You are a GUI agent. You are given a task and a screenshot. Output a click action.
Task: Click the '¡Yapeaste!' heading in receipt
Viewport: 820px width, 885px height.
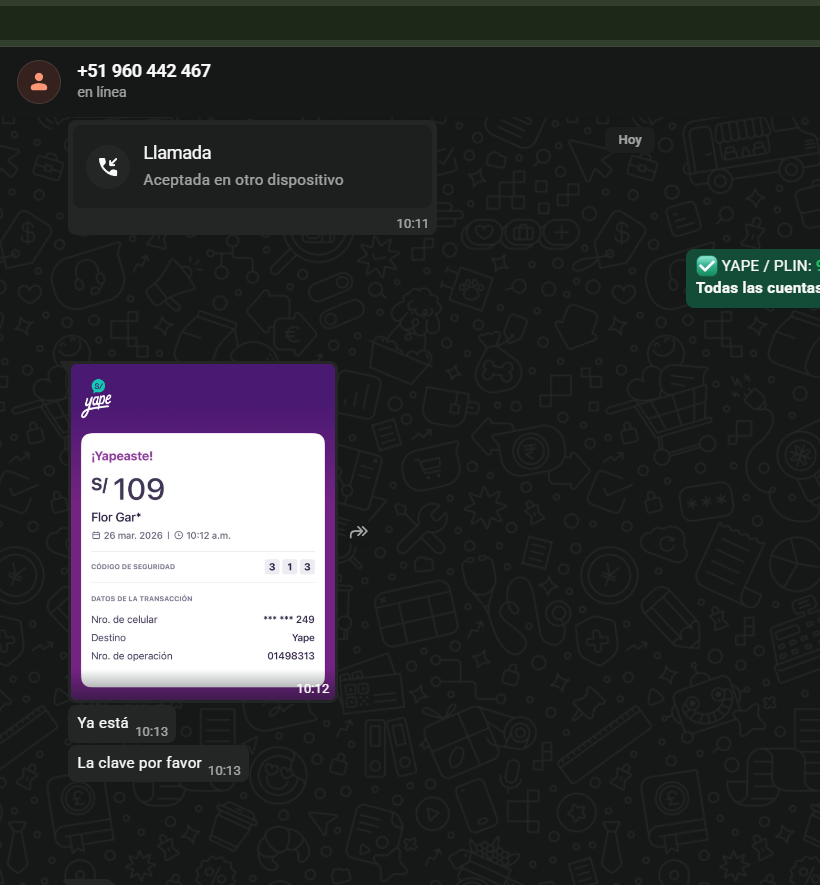point(122,456)
